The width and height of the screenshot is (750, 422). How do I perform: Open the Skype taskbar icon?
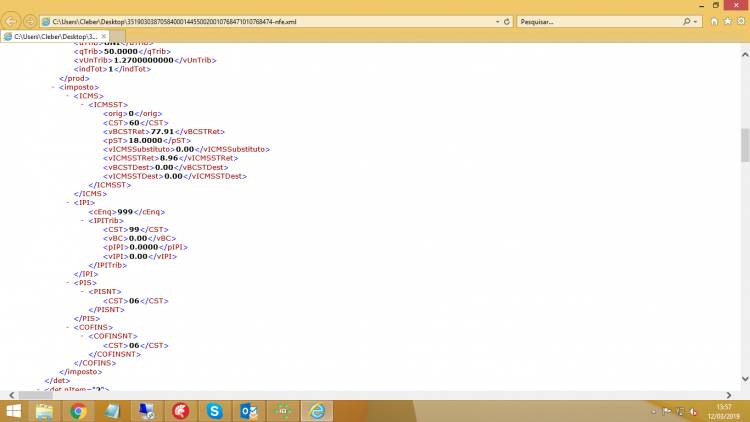(x=214, y=411)
